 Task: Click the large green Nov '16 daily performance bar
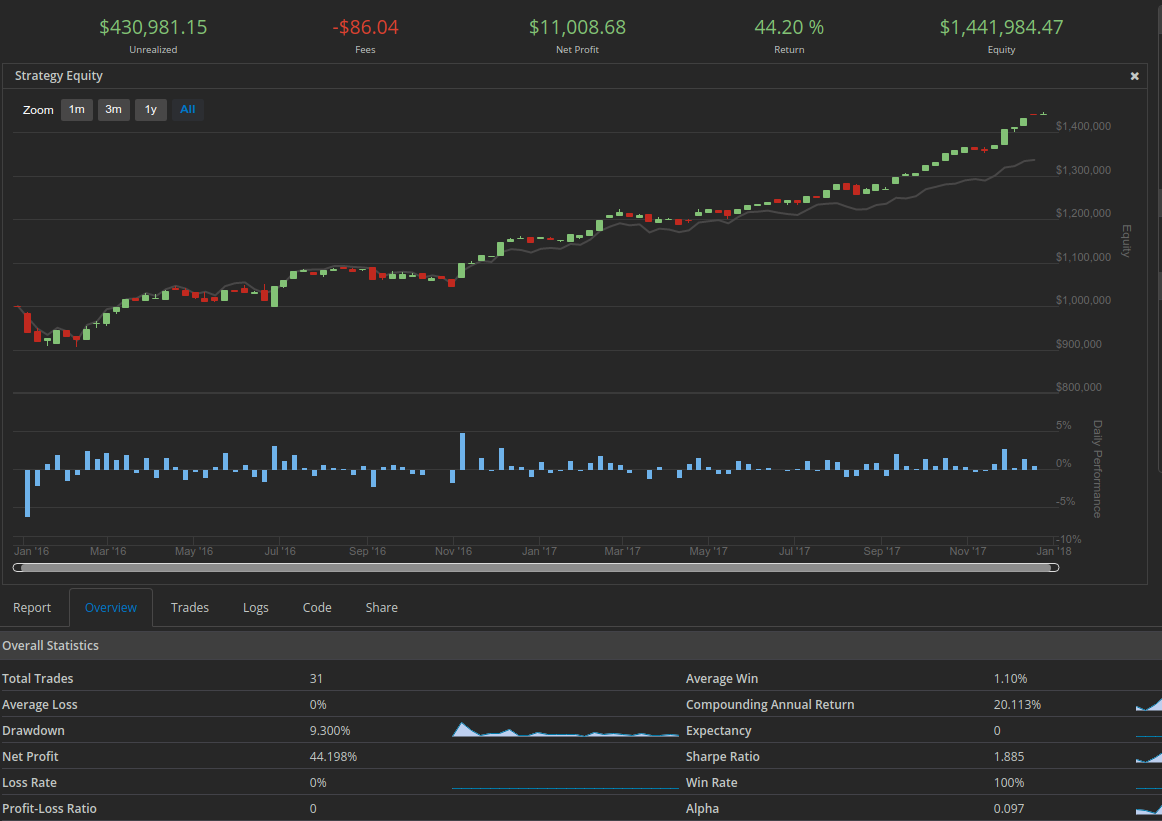tap(462, 451)
